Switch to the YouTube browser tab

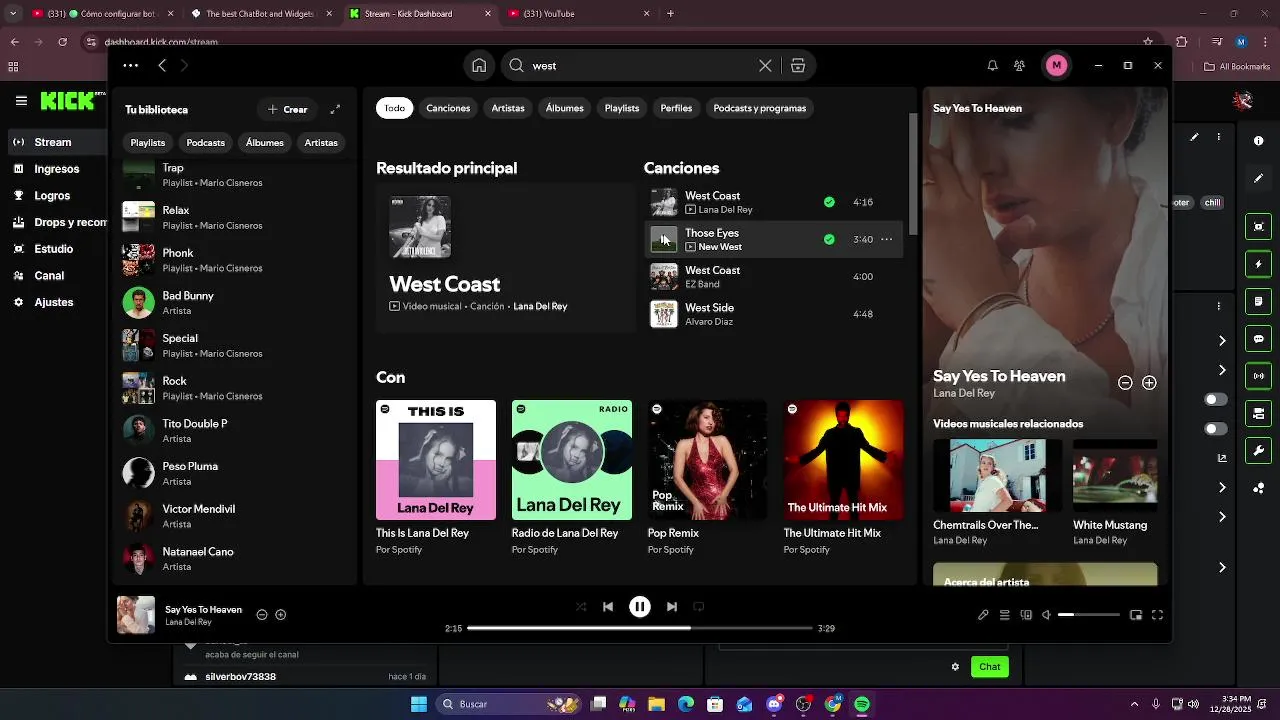(x=580, y=14)
